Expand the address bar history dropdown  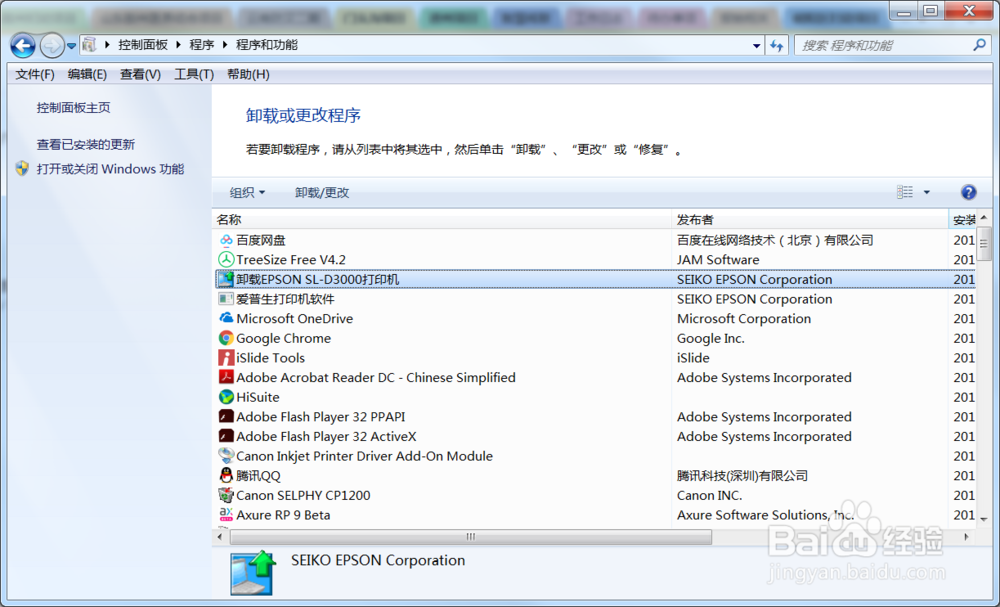coord(756,45)
